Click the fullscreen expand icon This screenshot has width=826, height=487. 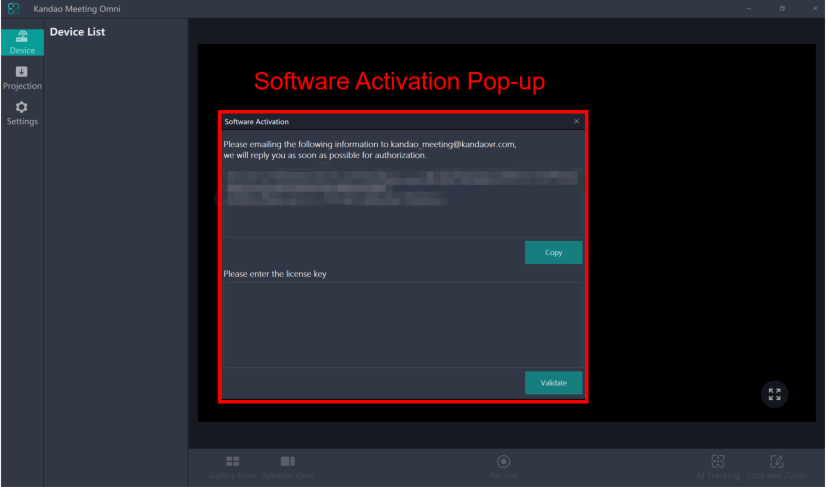774,395
